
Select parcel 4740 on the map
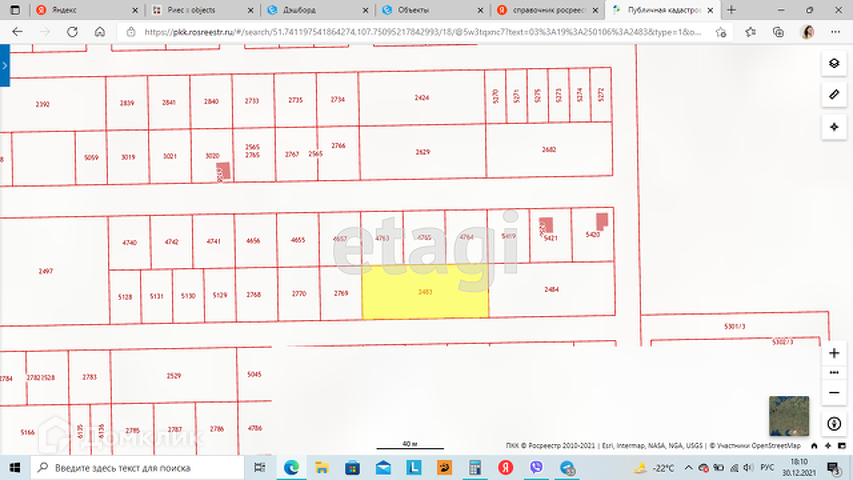pos(129,243)
